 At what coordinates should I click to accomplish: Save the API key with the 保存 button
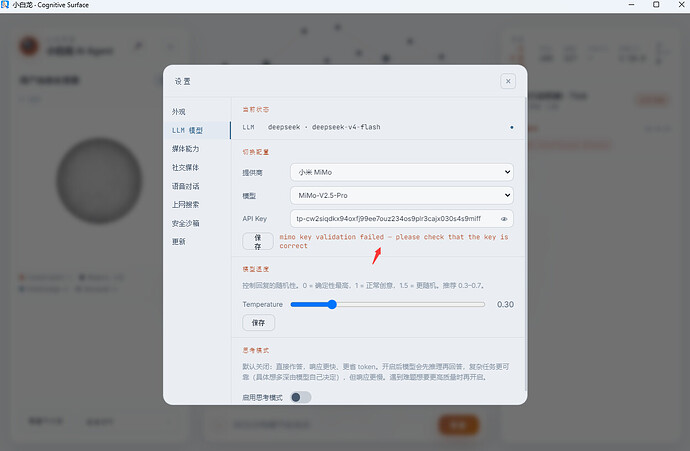tap(258, 242)
